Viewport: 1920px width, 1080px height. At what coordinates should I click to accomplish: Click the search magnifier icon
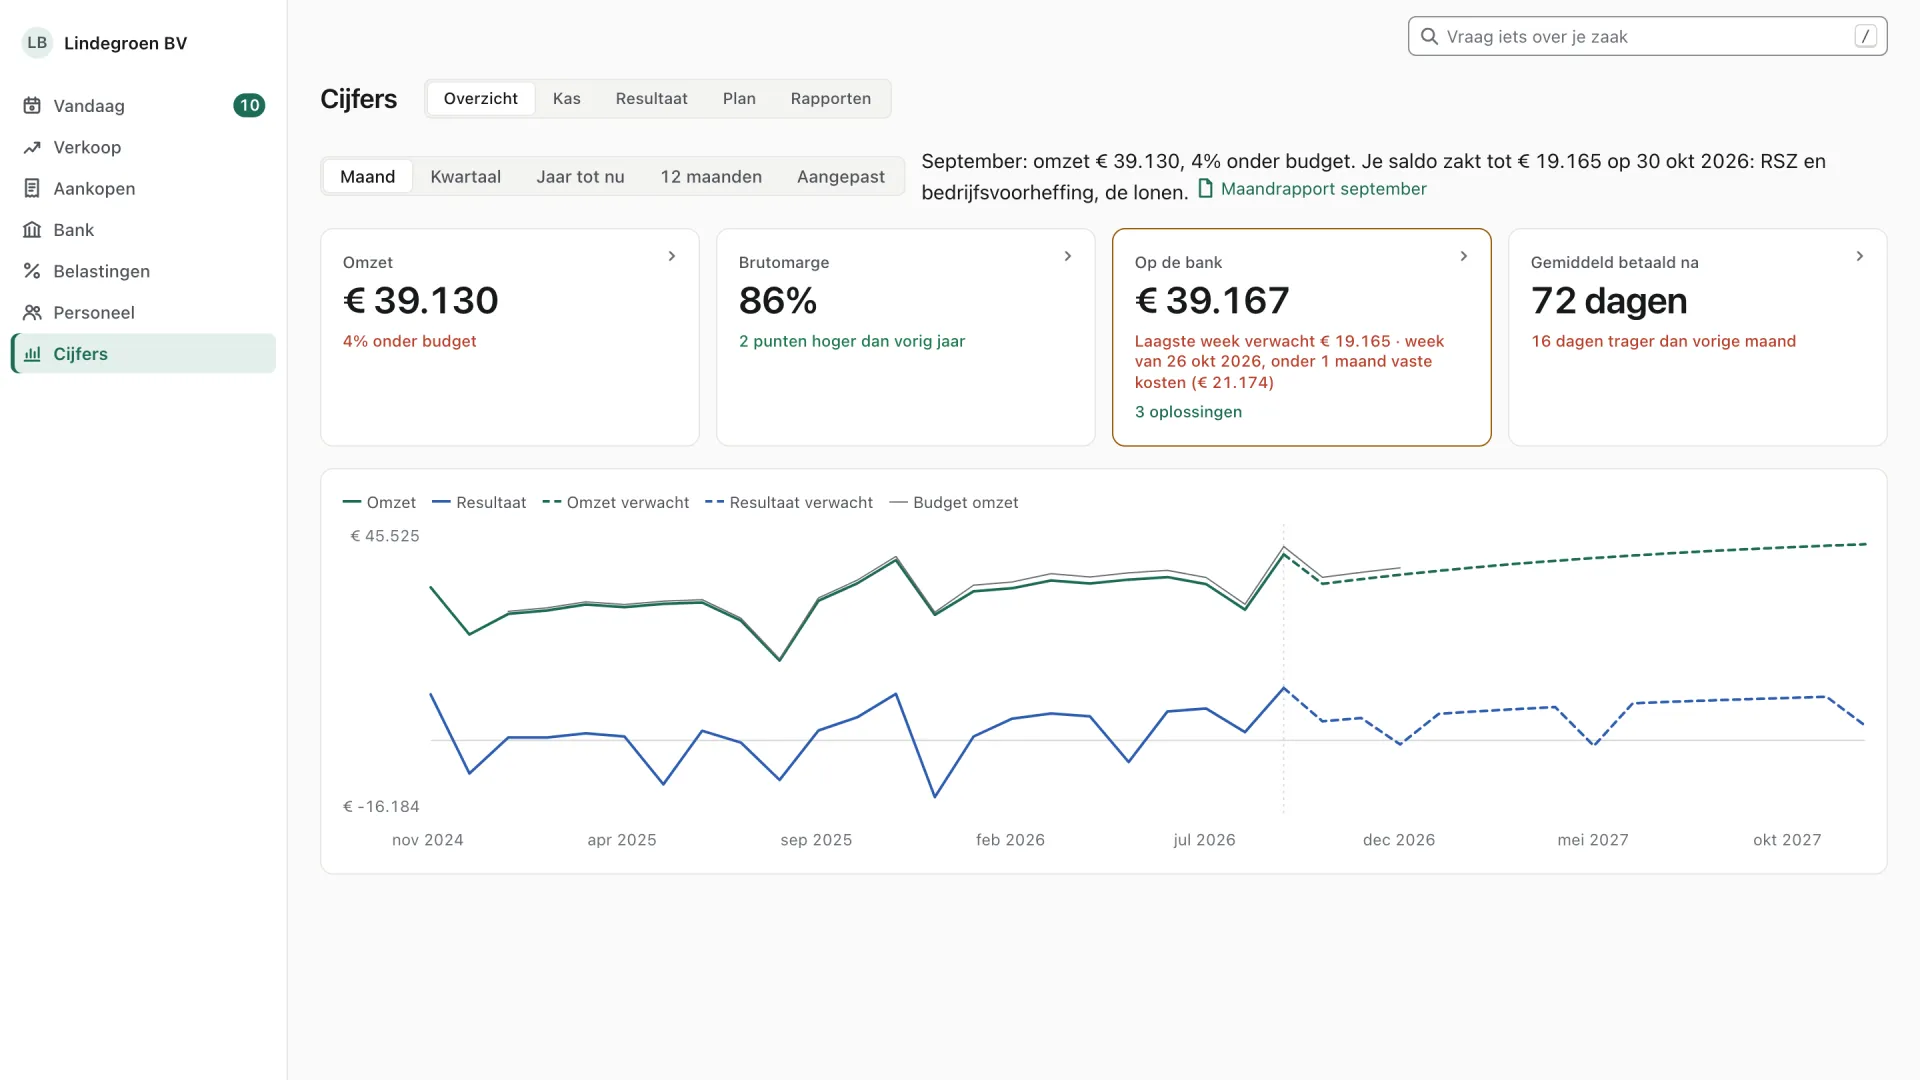(1430, 37)
